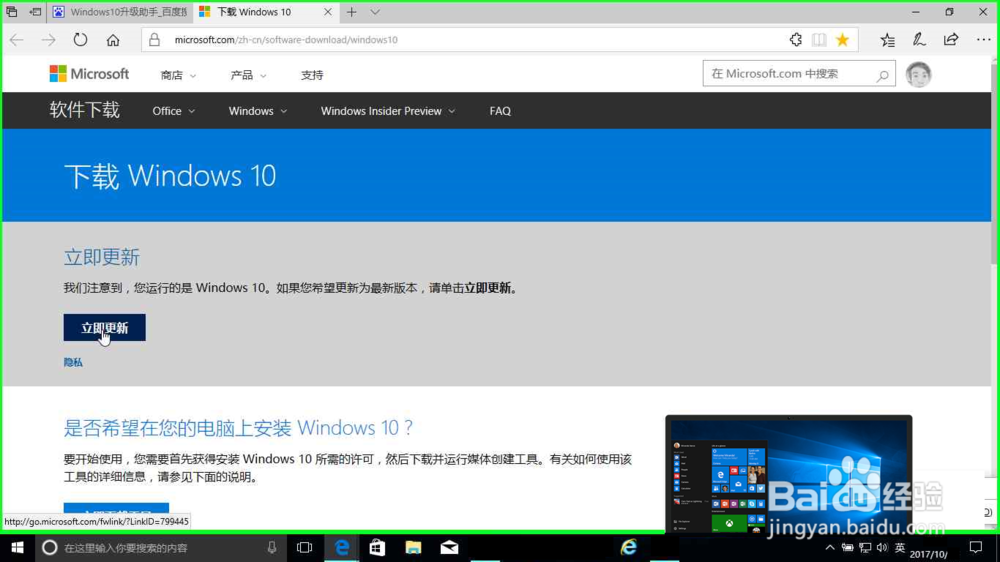The image size is (1000, 562).
Task: Close the 下载 Windows 10 tab
Action: point(328,12)
